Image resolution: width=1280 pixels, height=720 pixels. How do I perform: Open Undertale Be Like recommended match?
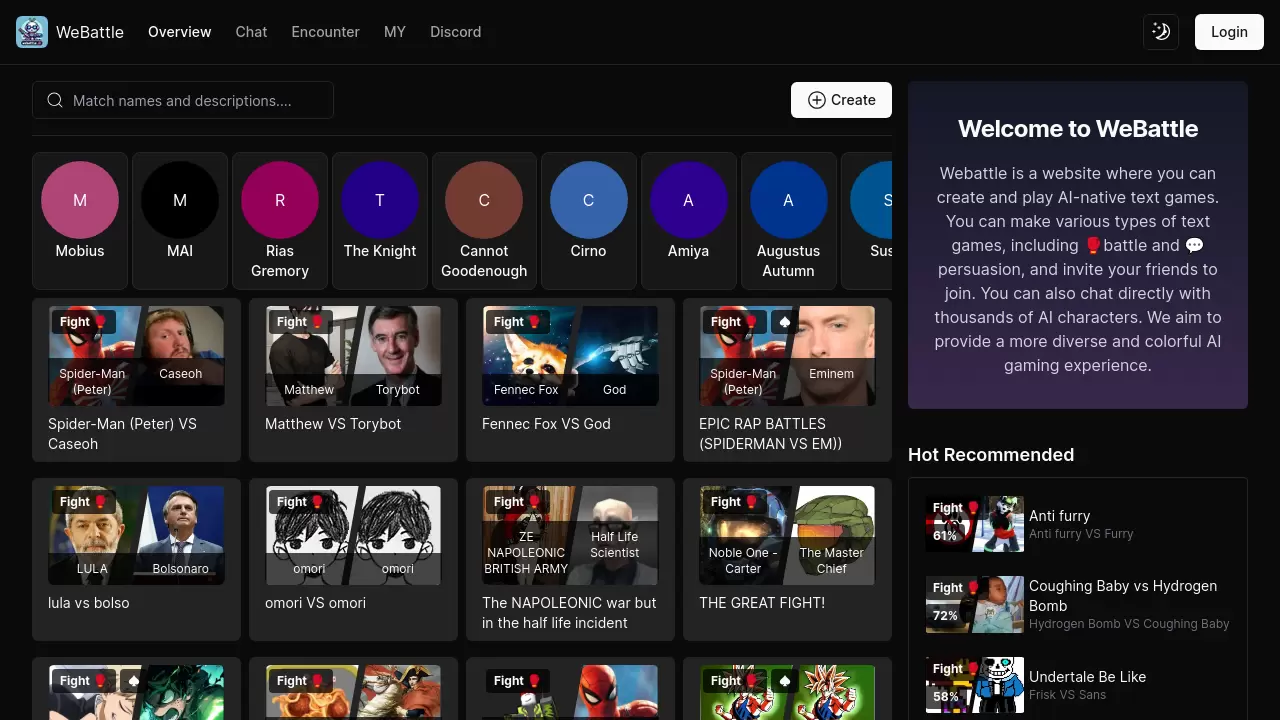[1078, 685]
